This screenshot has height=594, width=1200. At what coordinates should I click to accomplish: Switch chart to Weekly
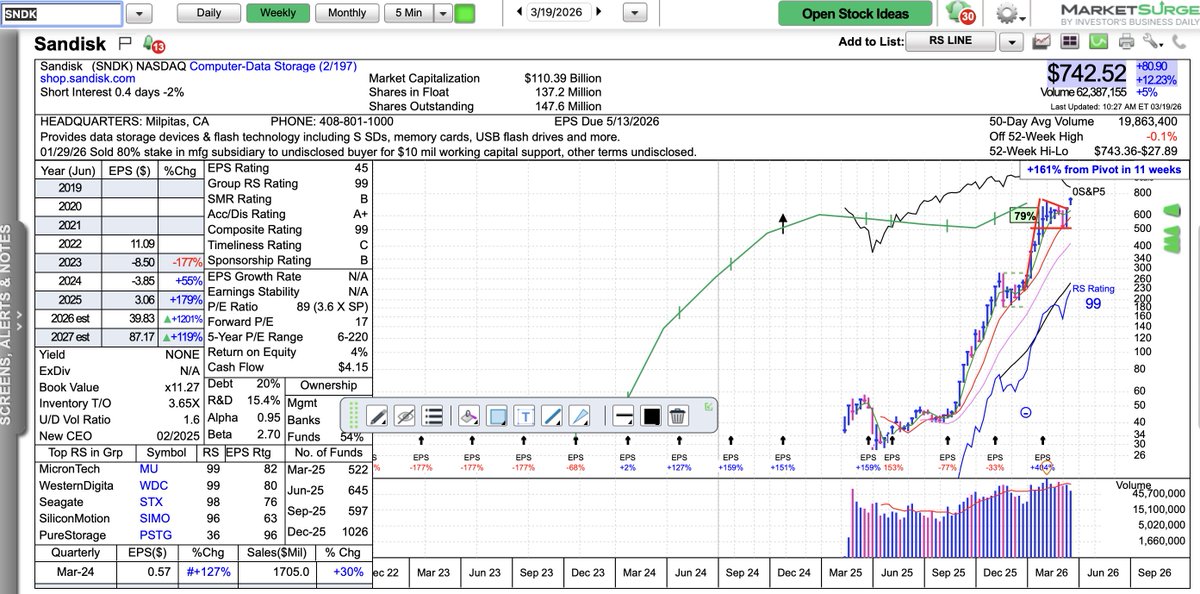[x=278, y=13]
